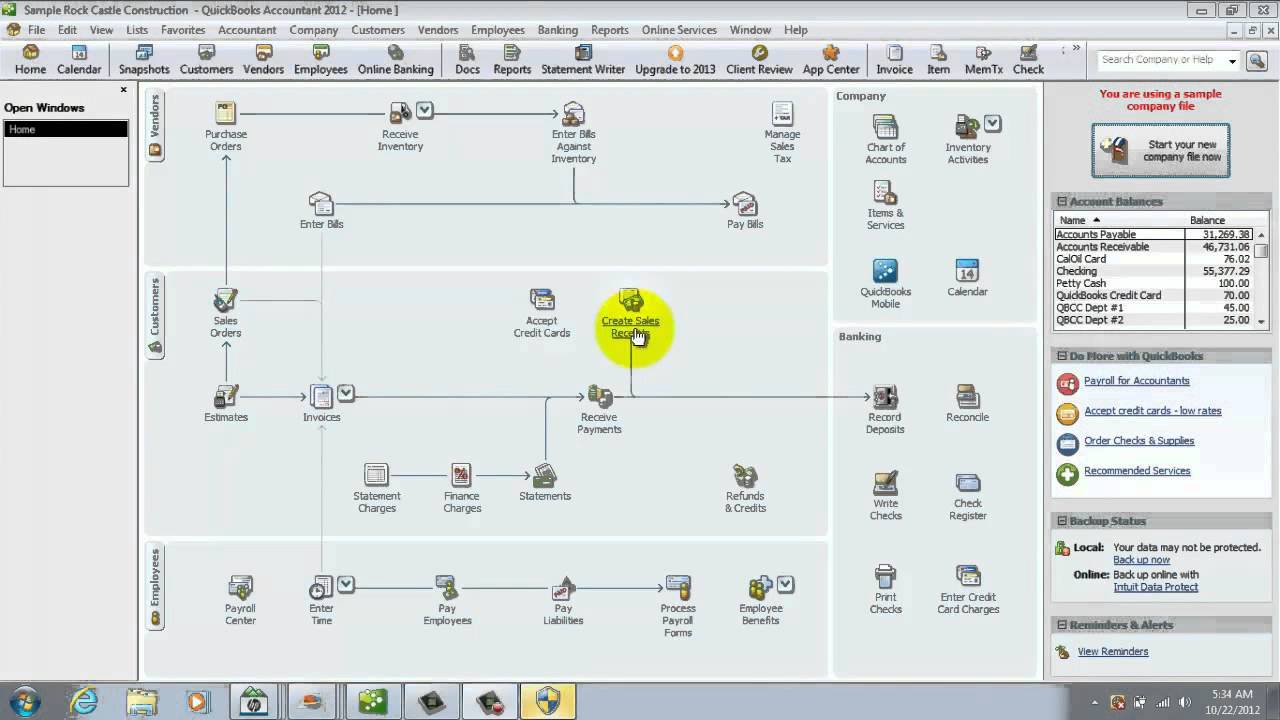Launch QuickBooks Mobile icon
Viewport: 1280px width, 720px height.
(885, 271)
